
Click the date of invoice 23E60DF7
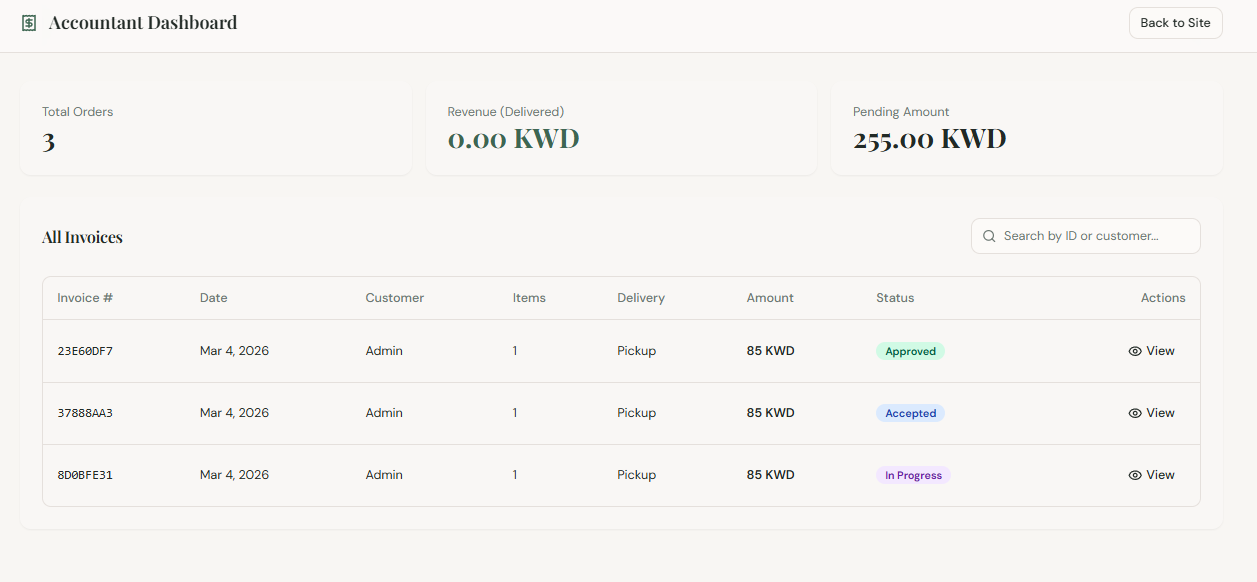pos(234,351)
